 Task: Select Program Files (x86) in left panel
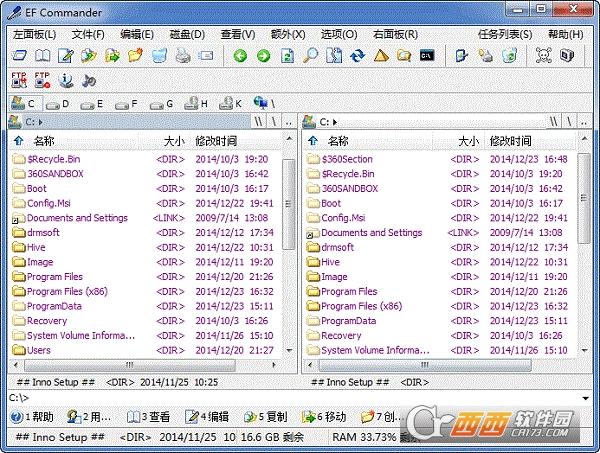click(x=60, y=292)
